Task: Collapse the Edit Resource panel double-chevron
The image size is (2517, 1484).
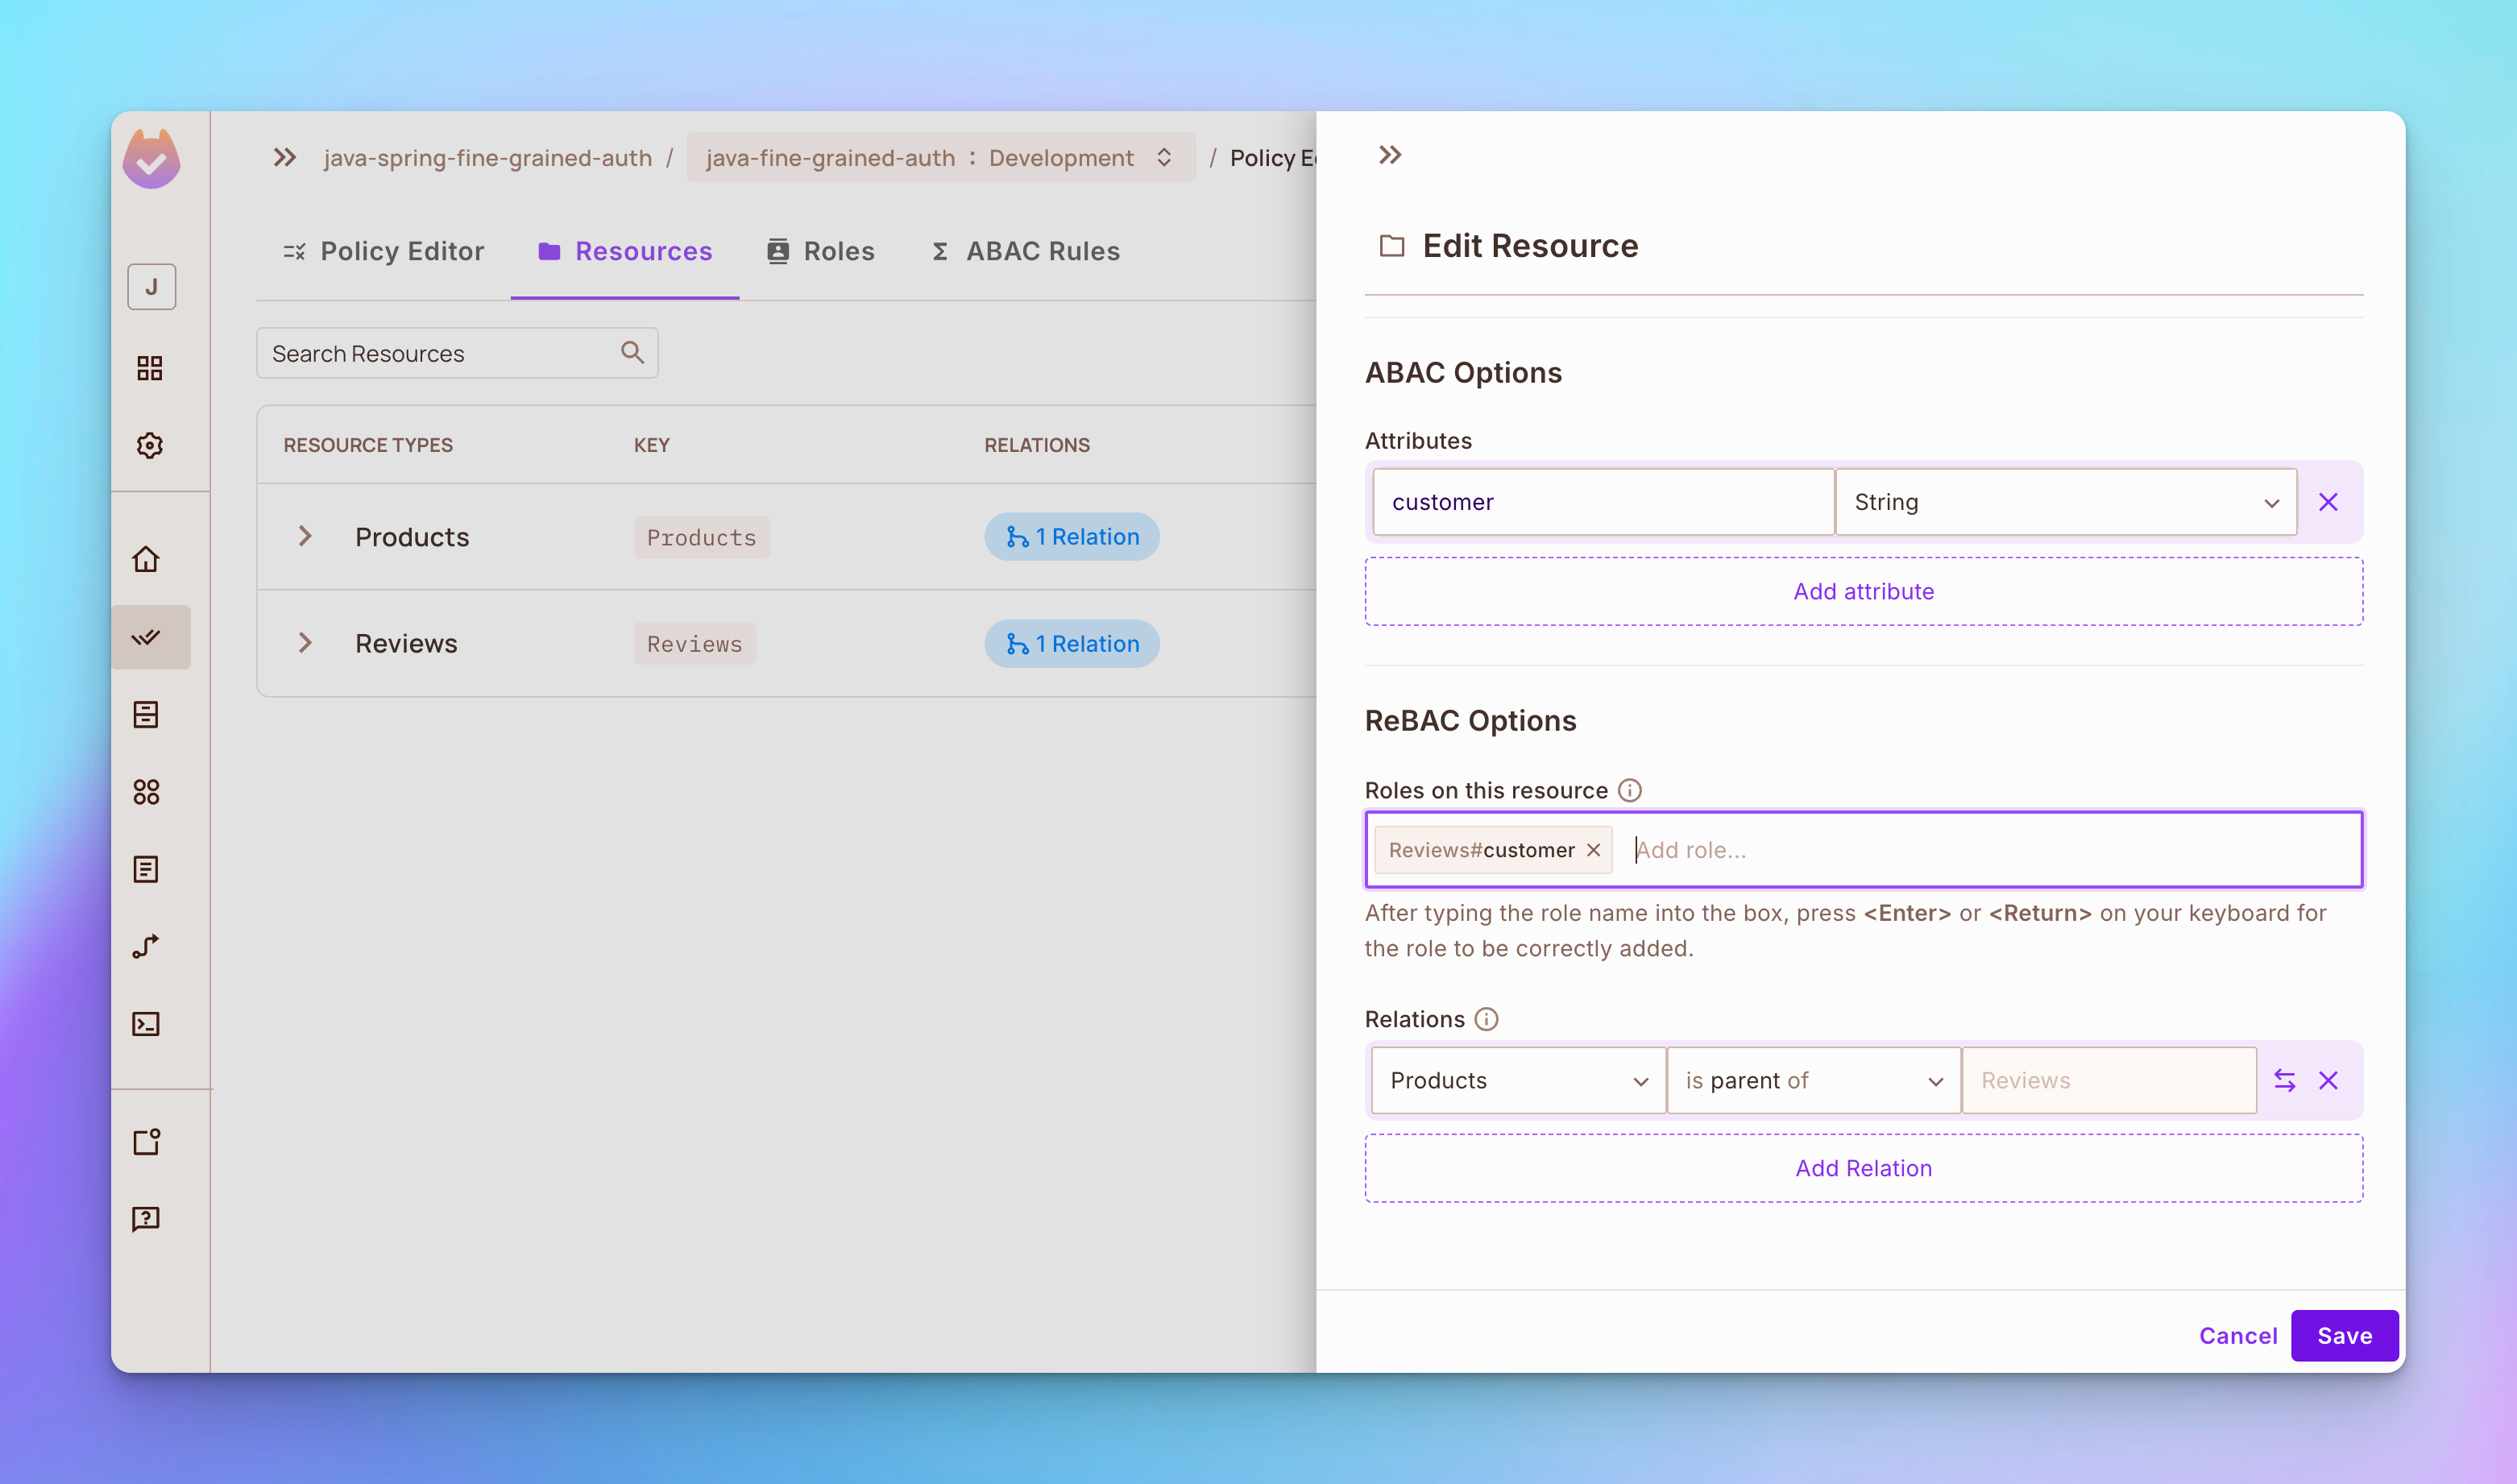Action: pos(1390,155)
